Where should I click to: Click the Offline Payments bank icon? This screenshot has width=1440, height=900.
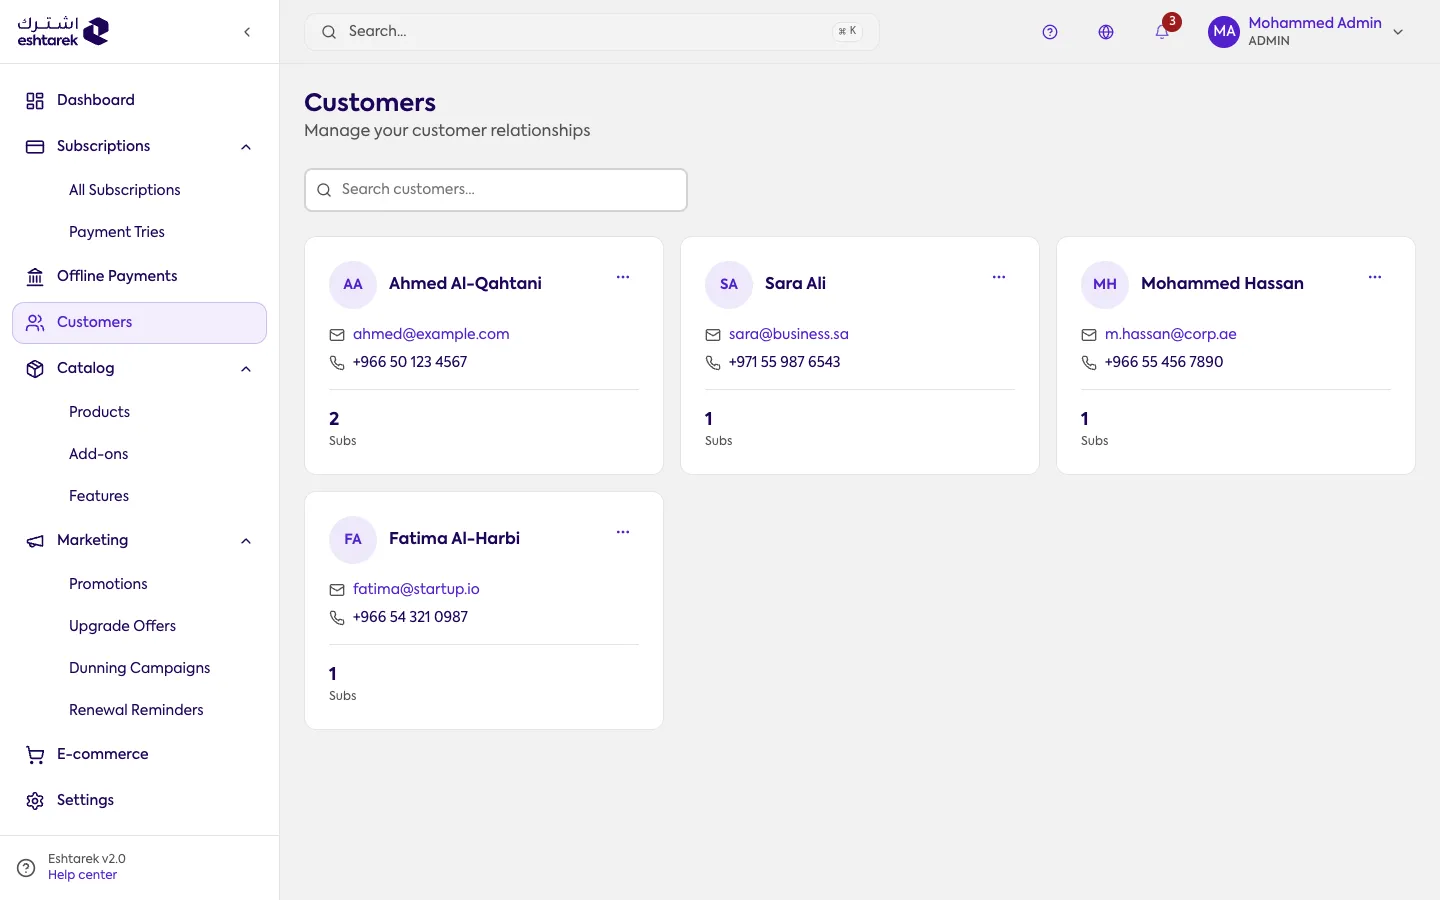[35, 277]
